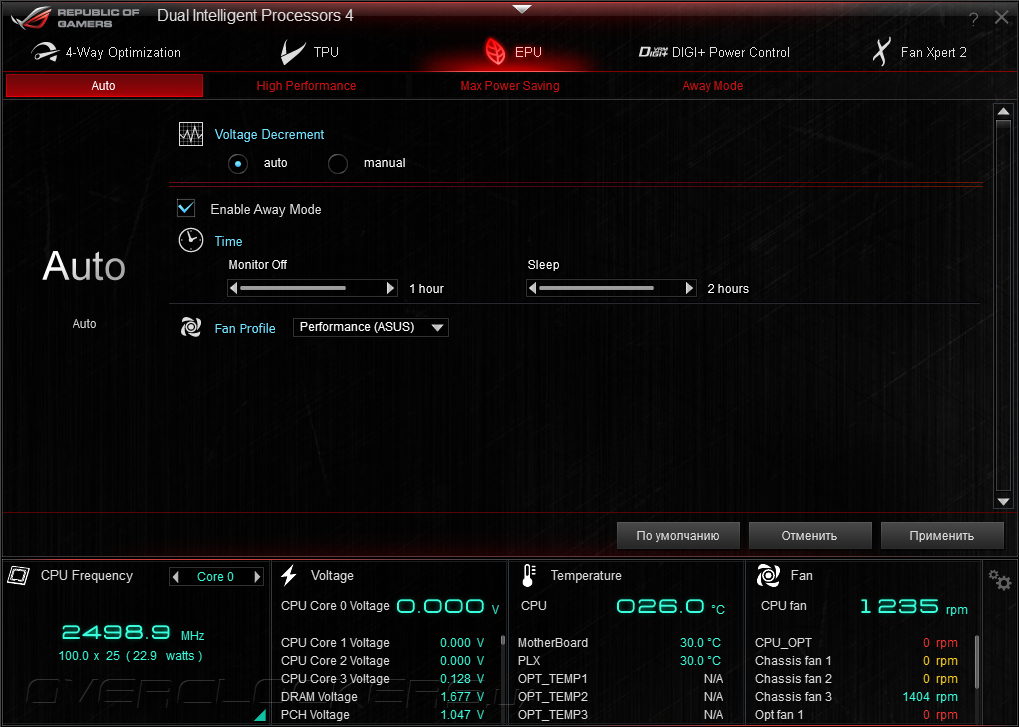Viewport: 1019px width, 727px height.
Task: Click the Temperature thermometer icon
Action: [x=529, y=576]
